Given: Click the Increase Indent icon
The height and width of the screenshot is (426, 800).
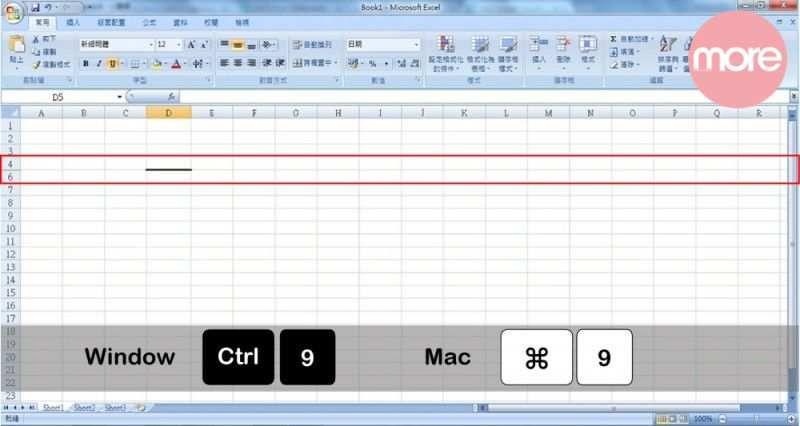Looking at the screenshot, I should 280,63.
